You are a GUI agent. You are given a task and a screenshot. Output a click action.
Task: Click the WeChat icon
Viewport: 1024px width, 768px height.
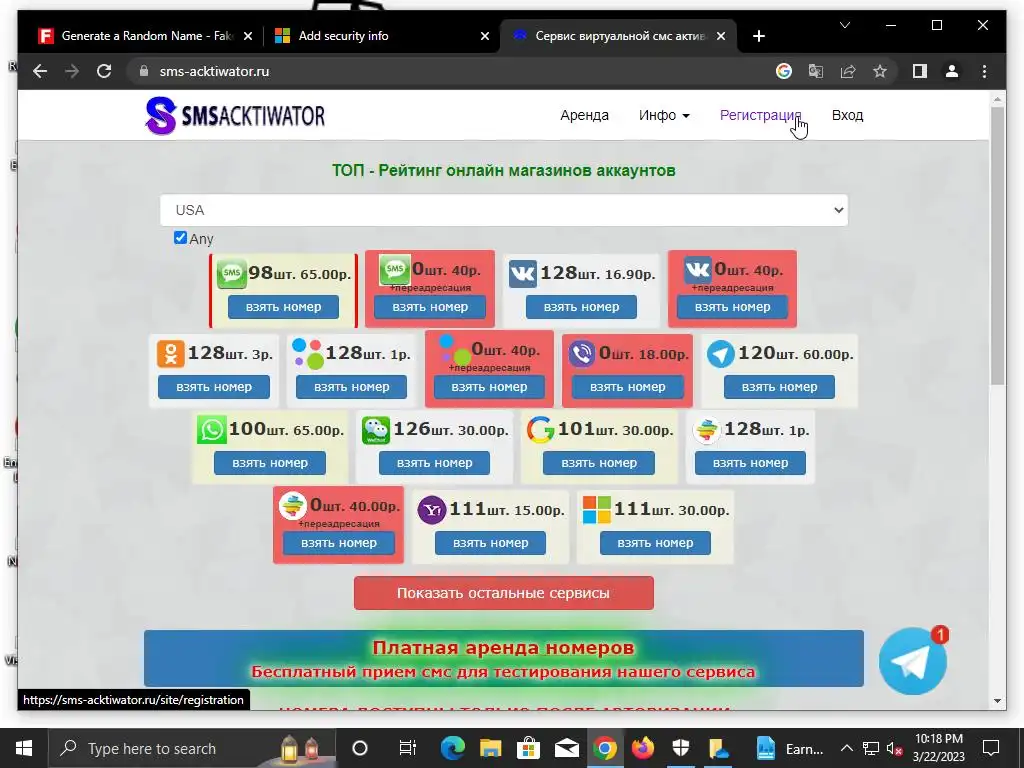(x=376, y=430)
